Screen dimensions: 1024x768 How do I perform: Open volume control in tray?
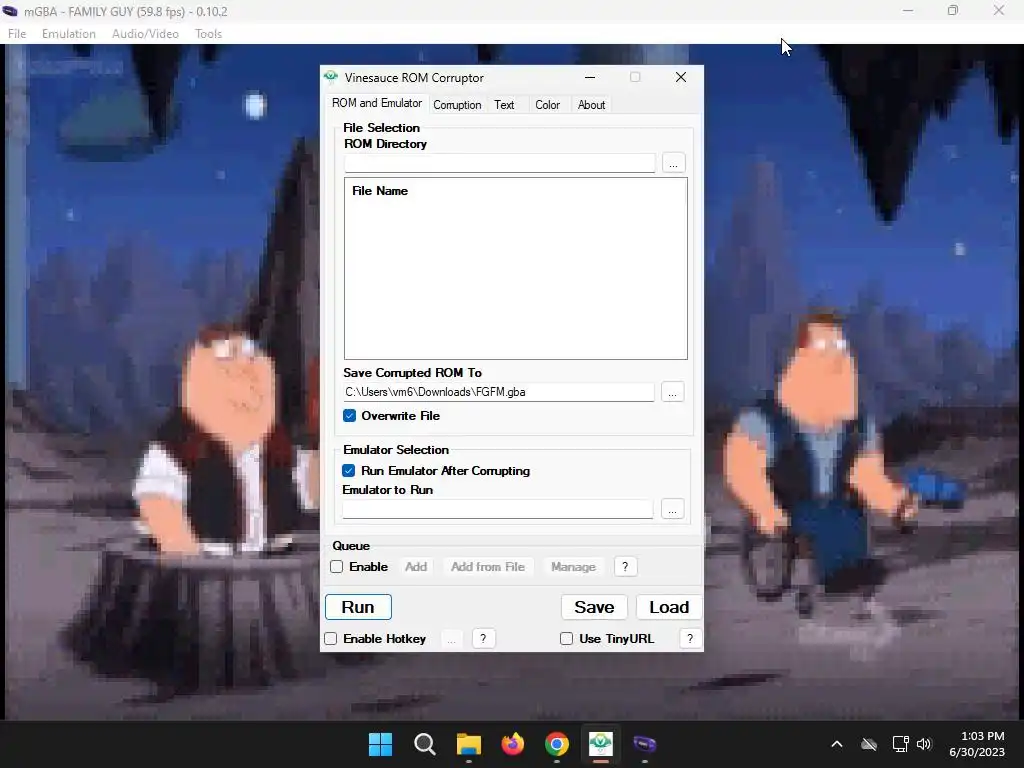click(x=923, y=744)
